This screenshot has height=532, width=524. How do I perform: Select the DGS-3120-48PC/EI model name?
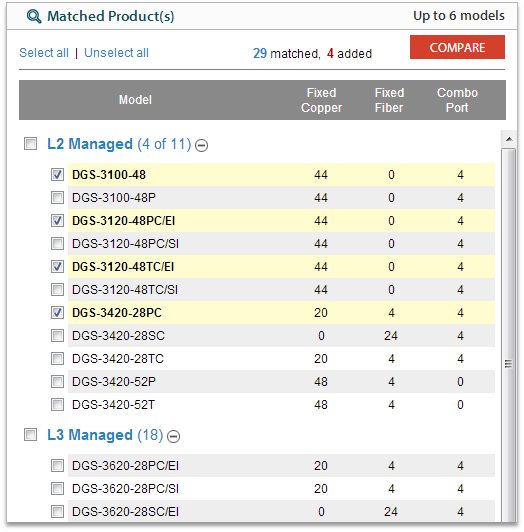pos(124,221)
